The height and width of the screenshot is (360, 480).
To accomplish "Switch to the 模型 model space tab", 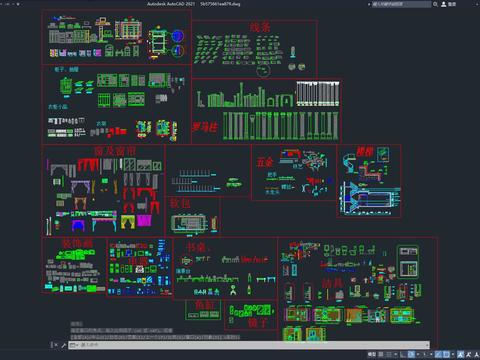I will (372, 354).
